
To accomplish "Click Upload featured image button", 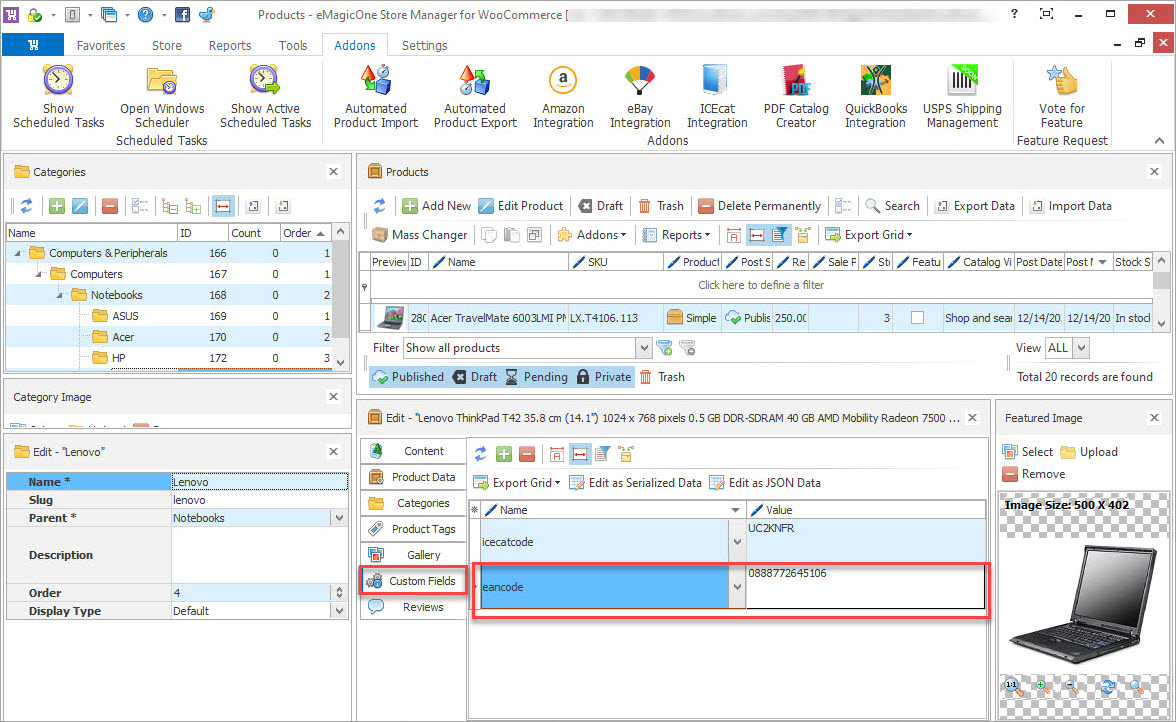I will [1088, 452].
